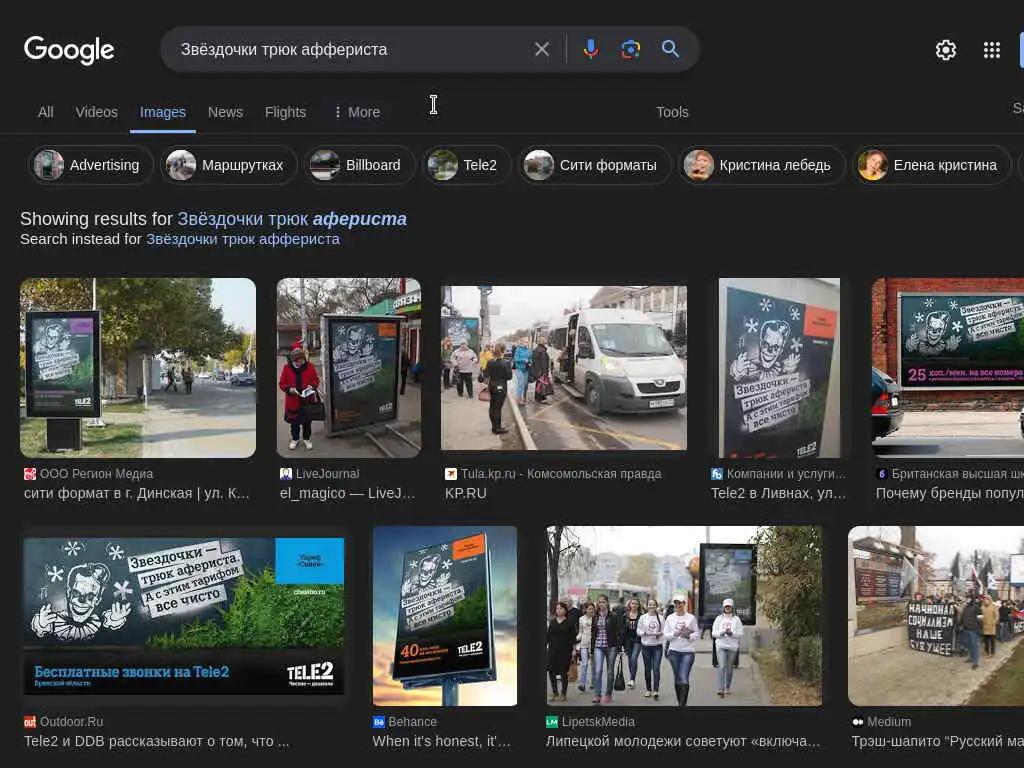1024x768 pixels.
Task: Click Medium source favicon
Action: pyautogui.click(x=858, y=722)
